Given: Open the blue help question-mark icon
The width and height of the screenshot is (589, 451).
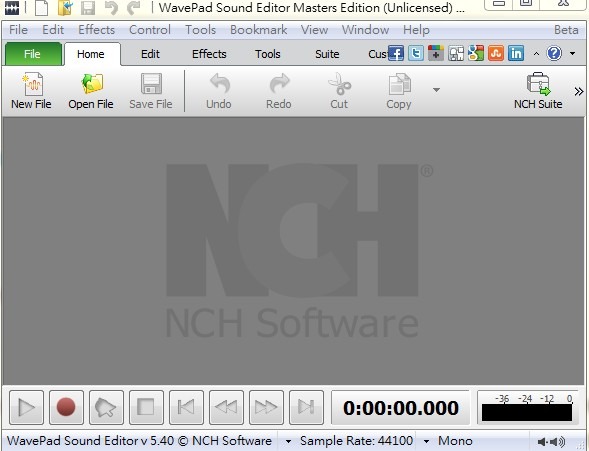Looking at the screenshot, I should [554, 53].
